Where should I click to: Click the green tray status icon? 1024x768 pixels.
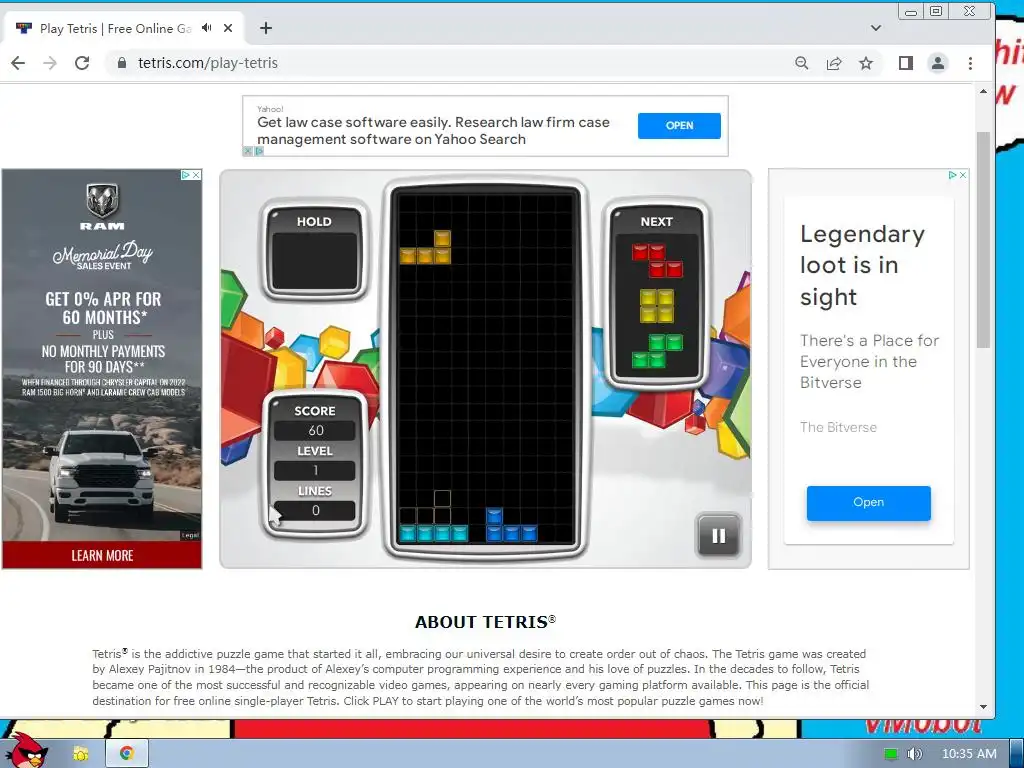tap(890, 754)
